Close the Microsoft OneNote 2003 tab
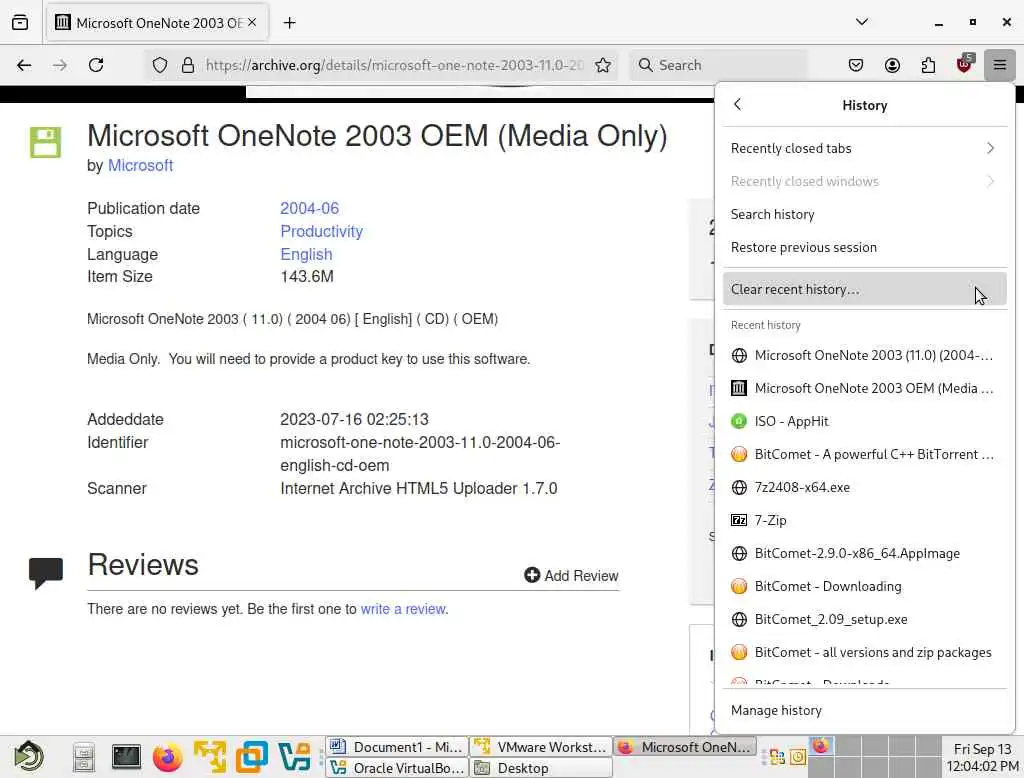 point(252,22)
